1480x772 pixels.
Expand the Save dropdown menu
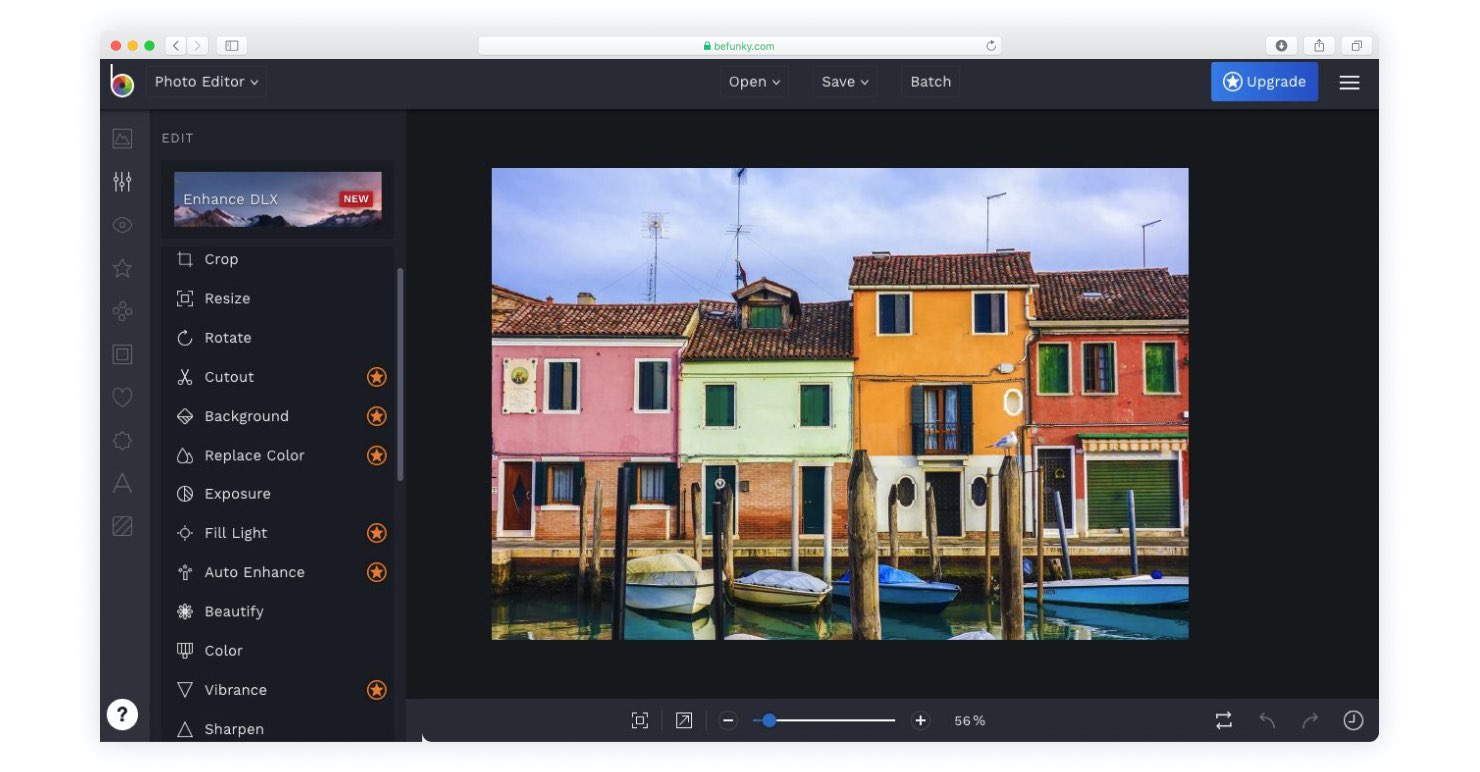845,82
